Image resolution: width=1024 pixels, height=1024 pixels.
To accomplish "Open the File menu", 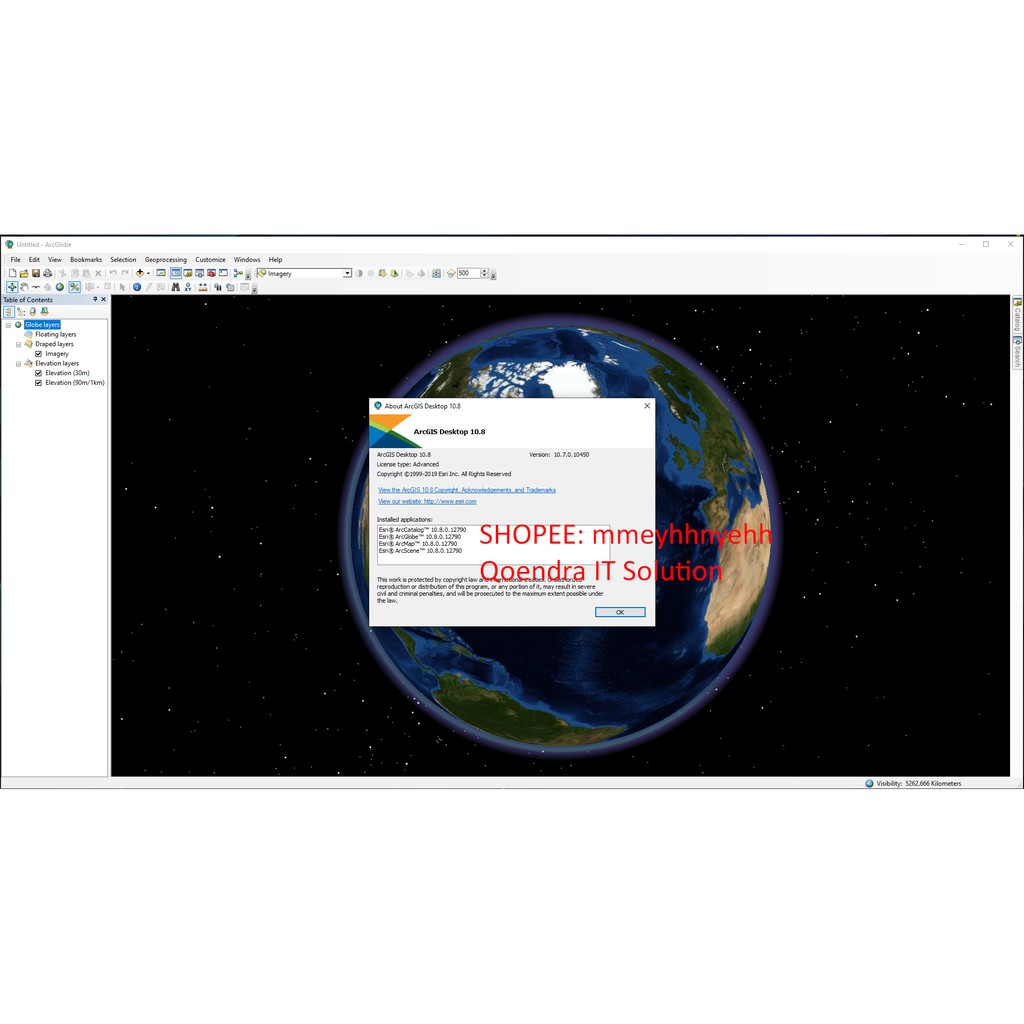I will pos(15,259).
